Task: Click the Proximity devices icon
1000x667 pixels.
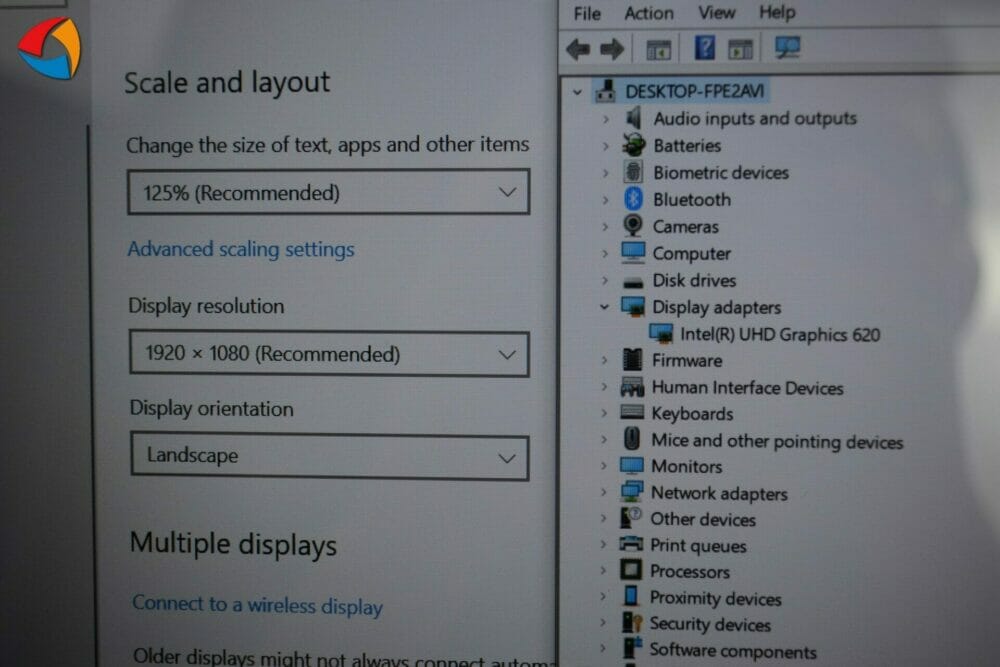Action: click(631, 597)
